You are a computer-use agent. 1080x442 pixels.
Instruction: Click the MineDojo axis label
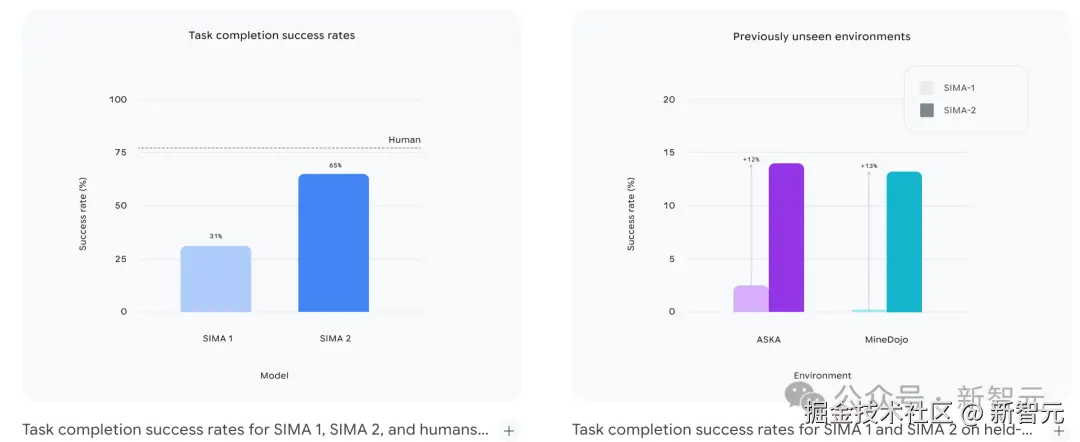coord(885,339)
